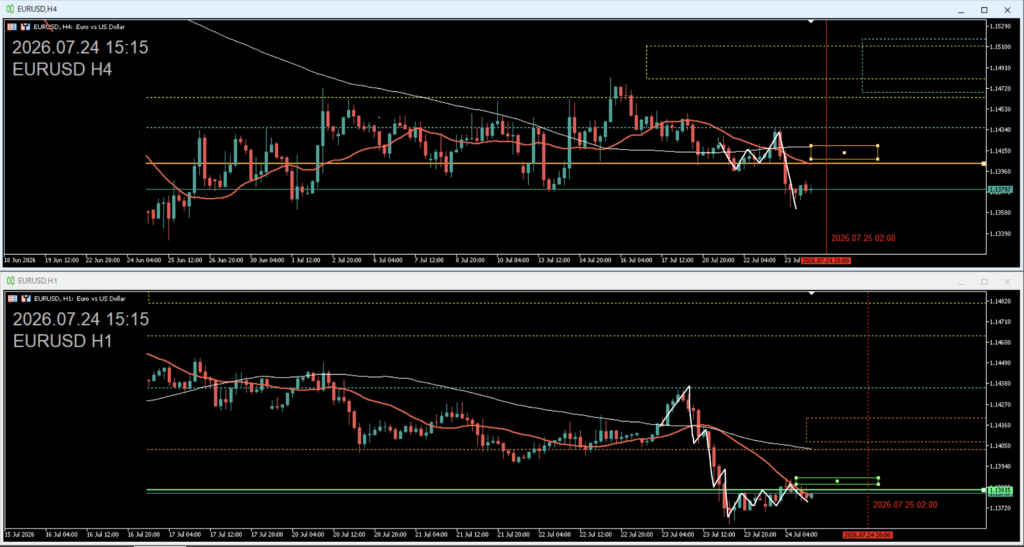
Task: Click the 1.13720 price level on the H1 axis
Action: tap(1001, 508)
